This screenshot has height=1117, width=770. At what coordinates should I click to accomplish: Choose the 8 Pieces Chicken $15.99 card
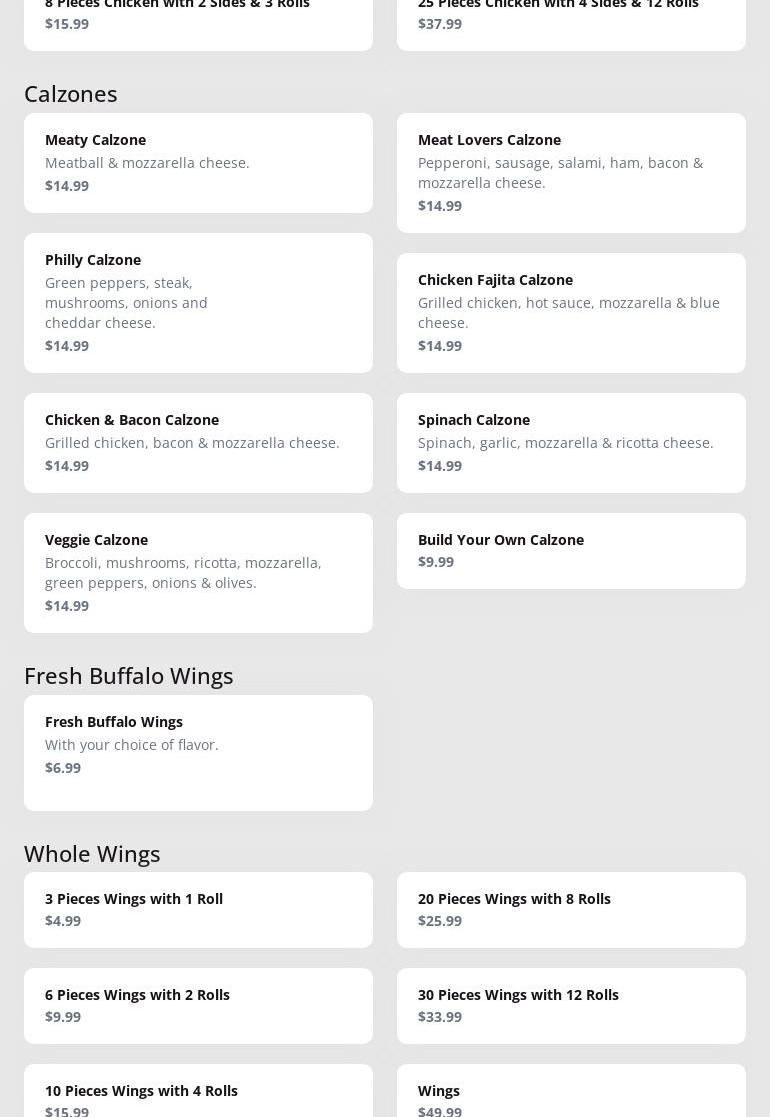(198, 20)
